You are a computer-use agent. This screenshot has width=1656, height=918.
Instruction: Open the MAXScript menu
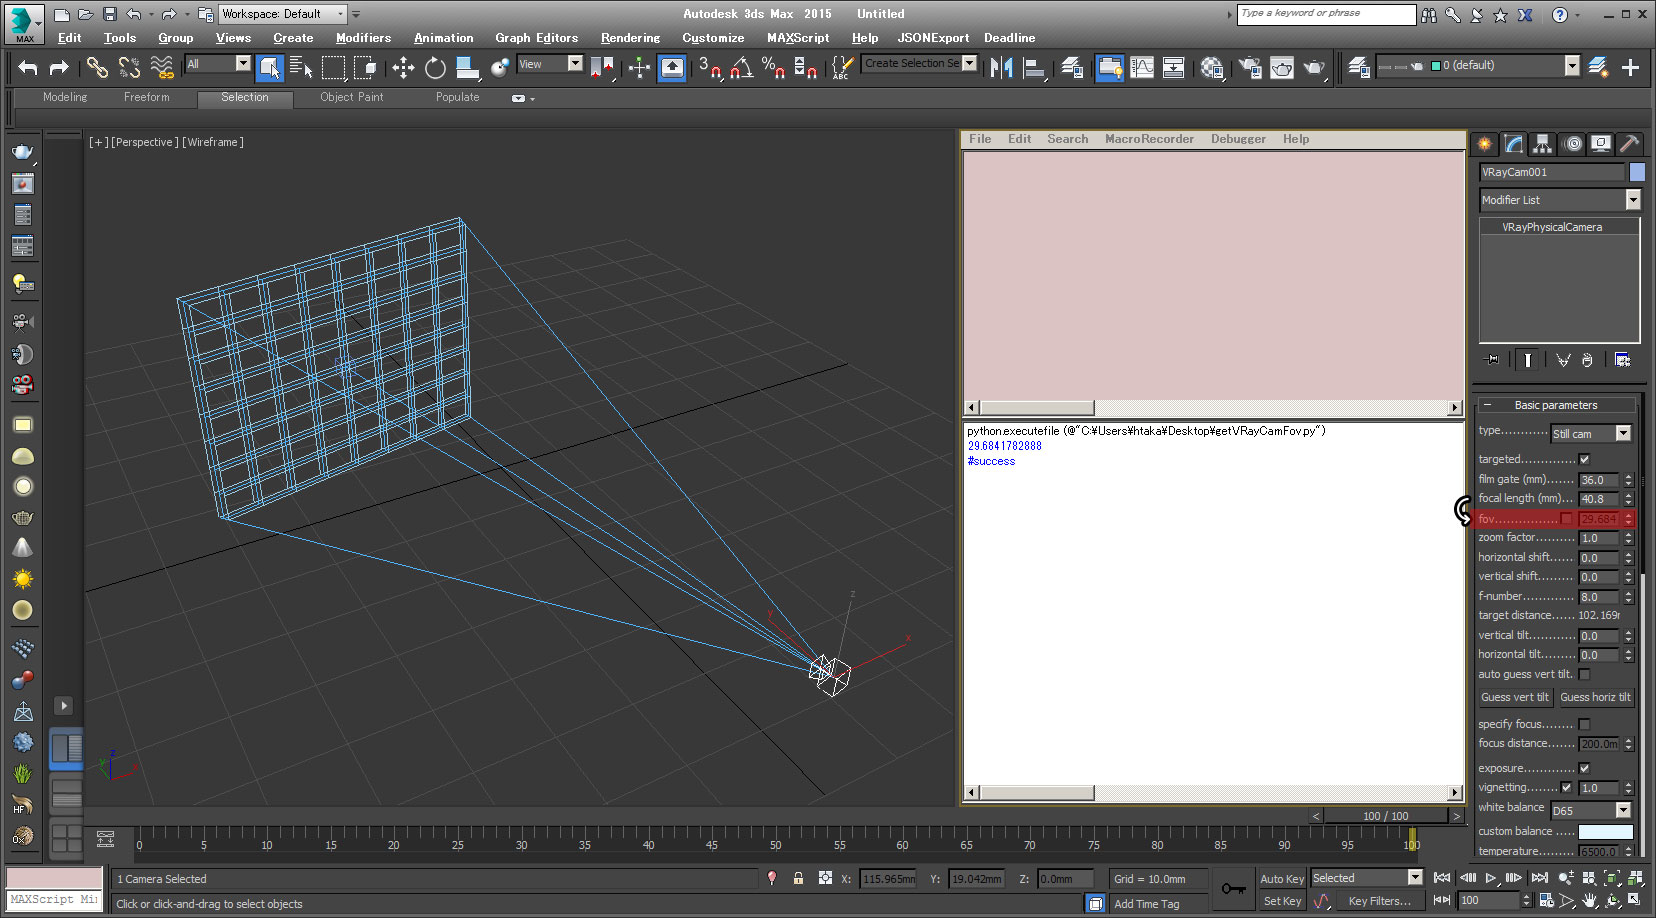tap(798, 38)
